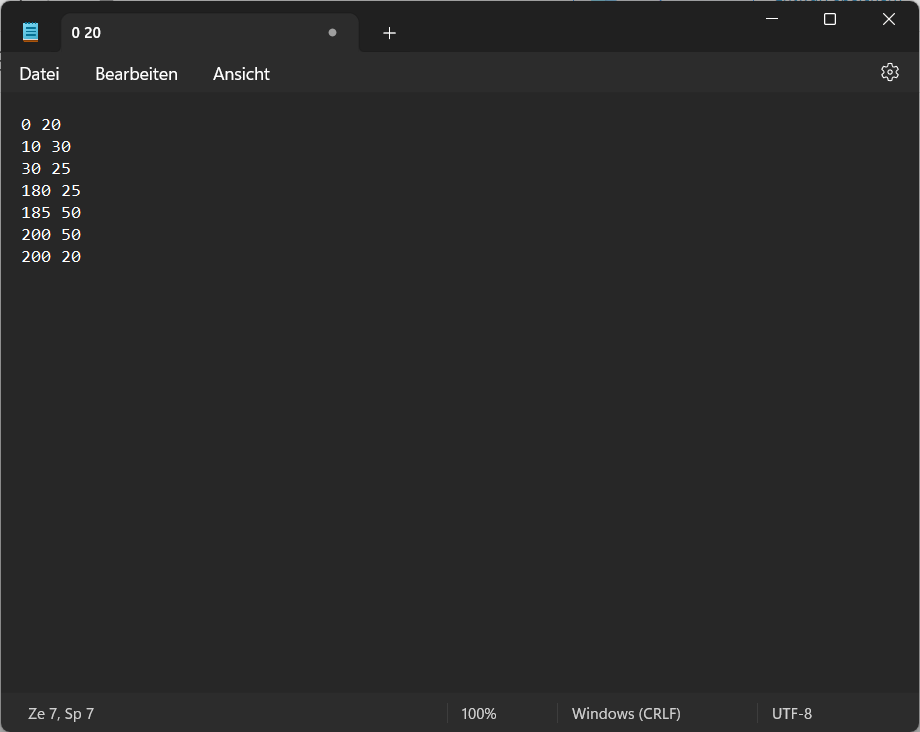Click the 100% zoom status entry

click(x=478, y=714)
